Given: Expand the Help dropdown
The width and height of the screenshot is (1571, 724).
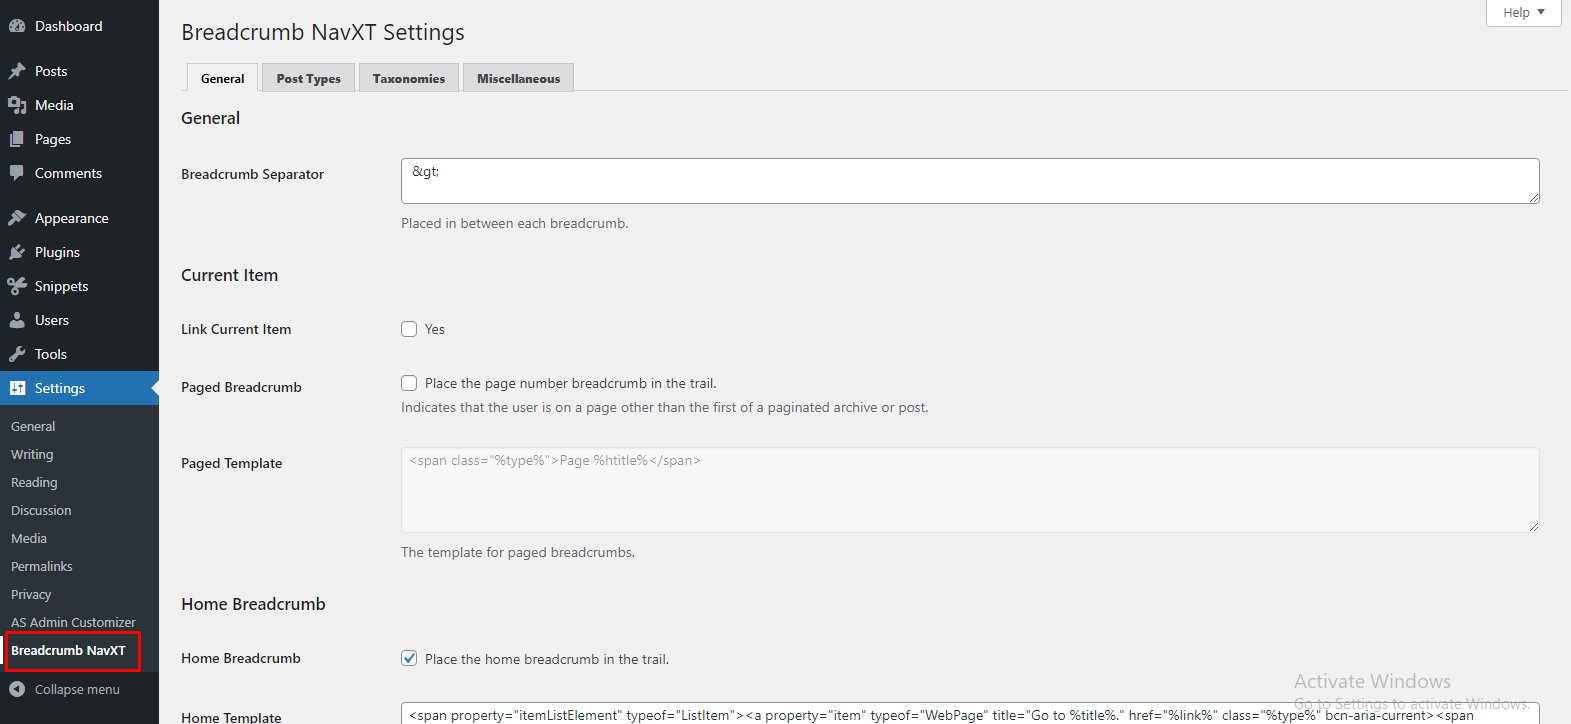Looking at the screenshot, I should point(1523,13).
